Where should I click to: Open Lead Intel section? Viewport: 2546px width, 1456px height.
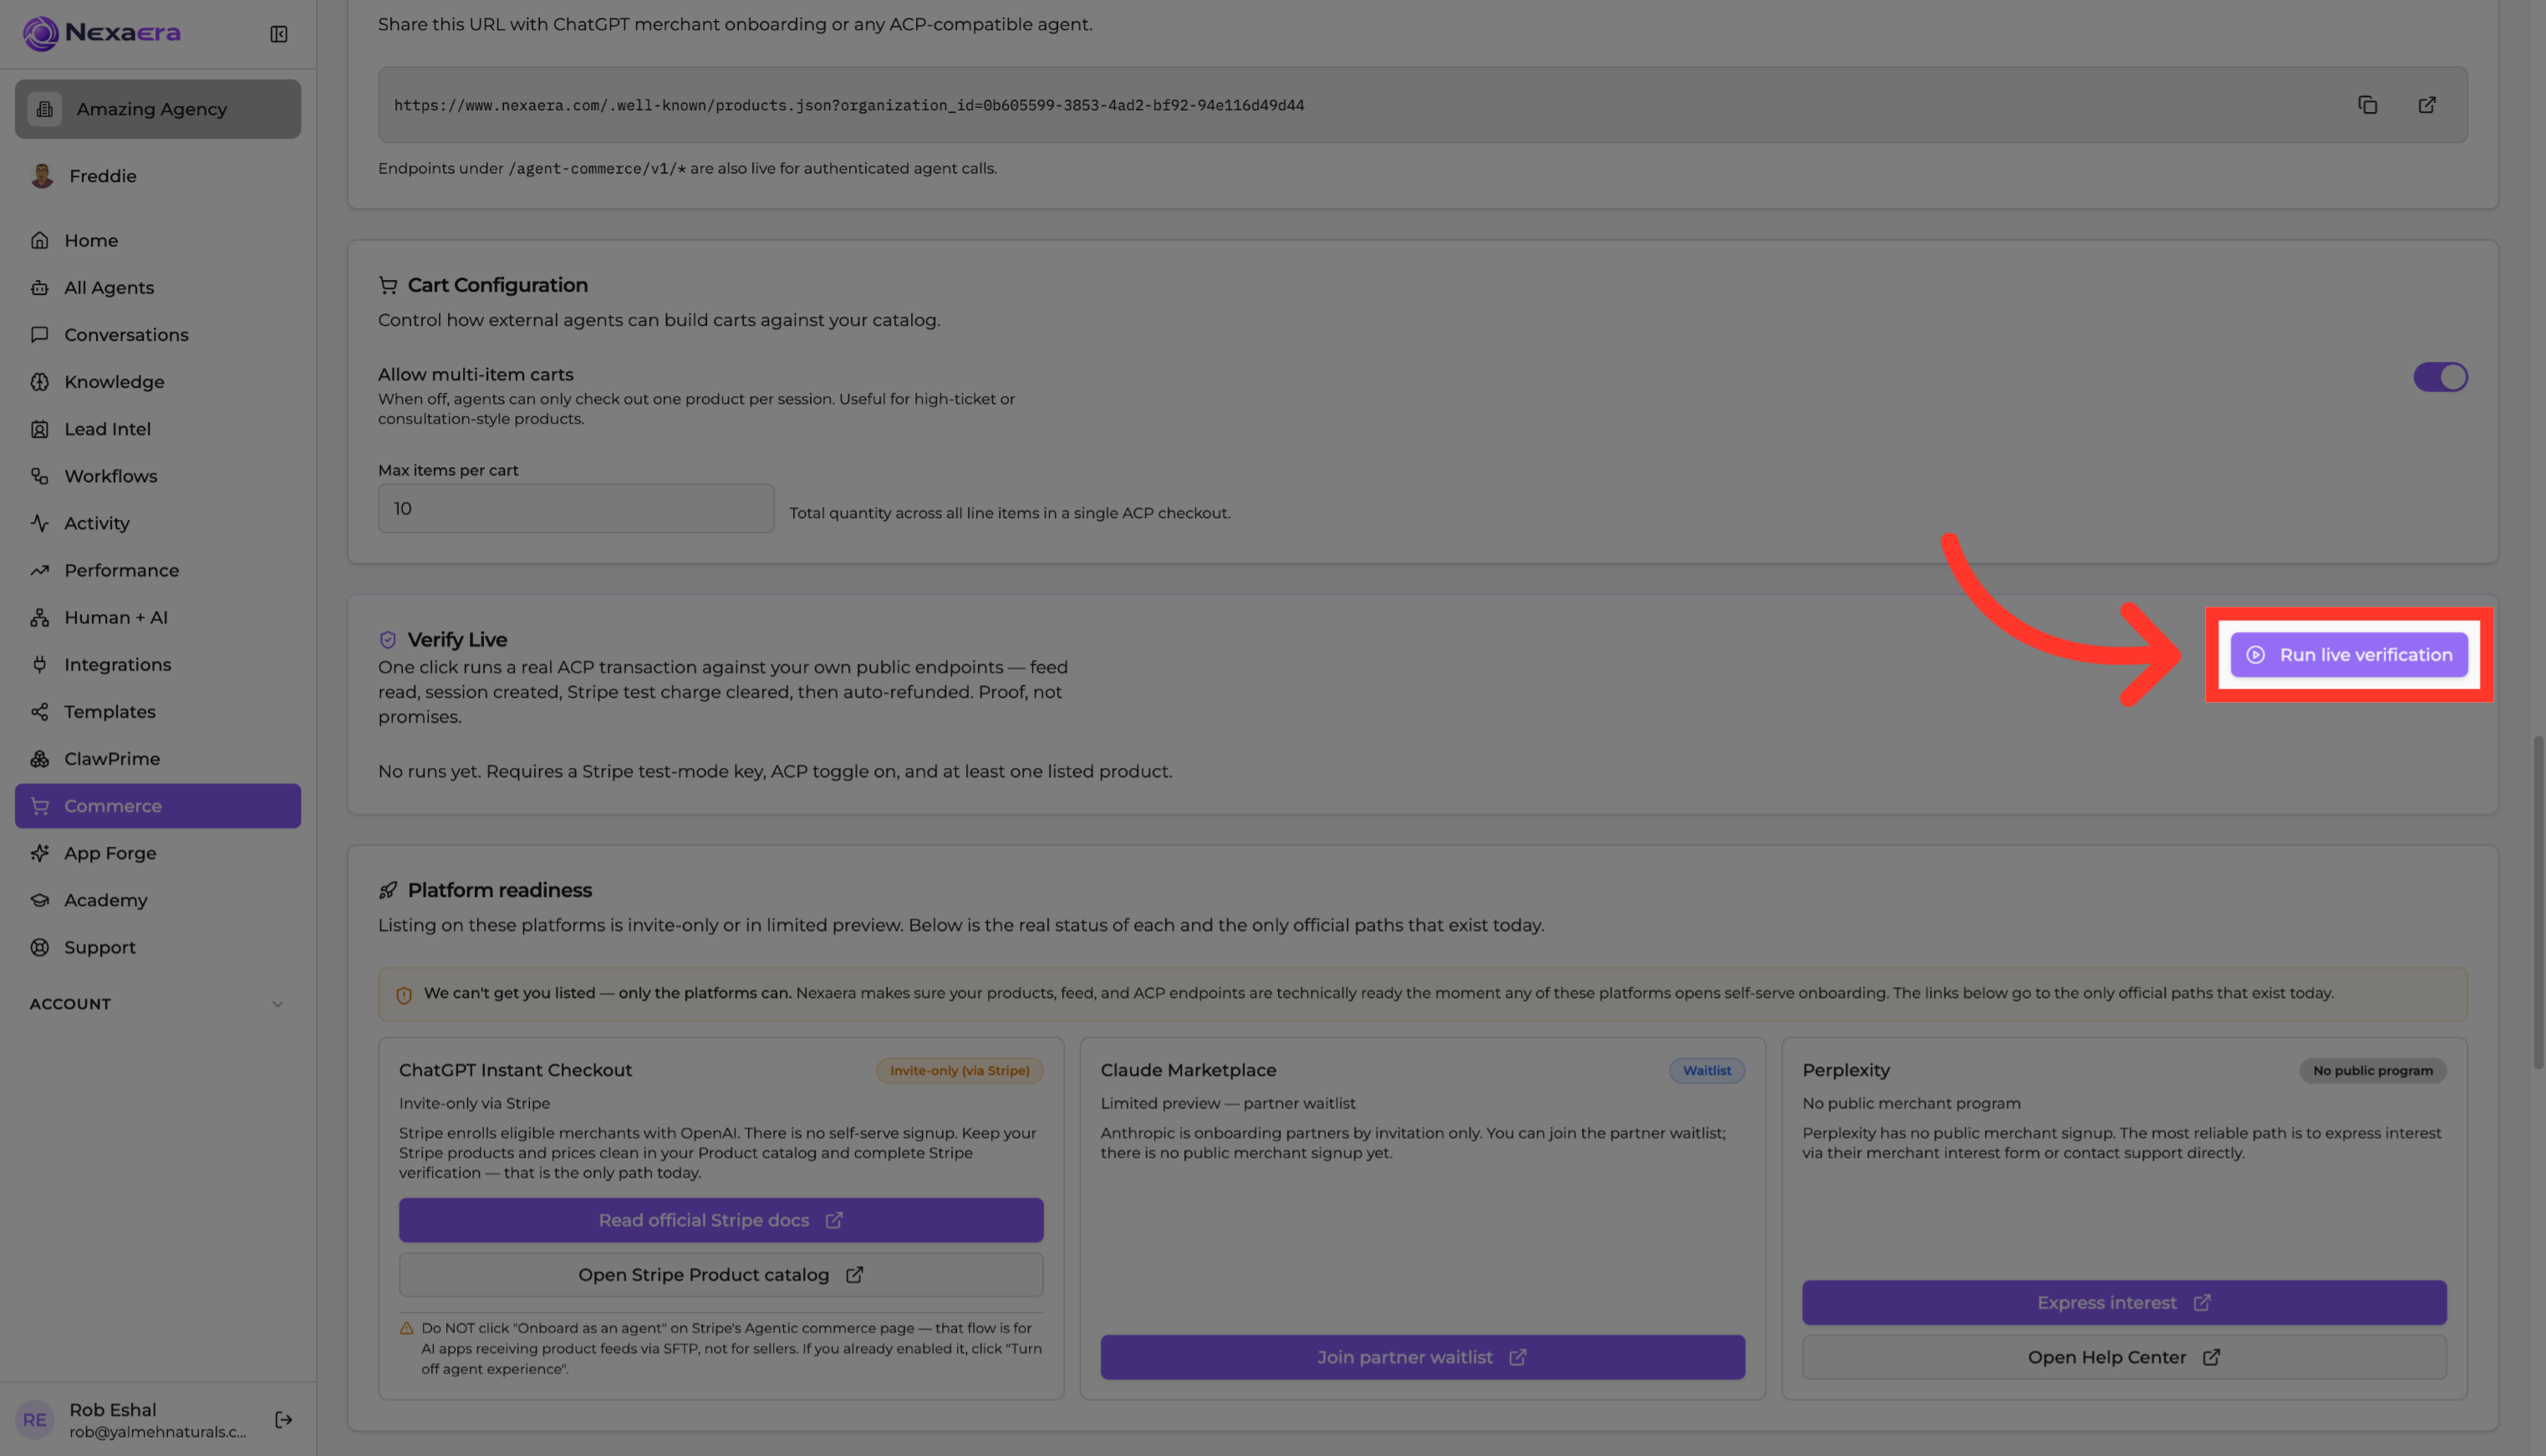pos(158,429)
